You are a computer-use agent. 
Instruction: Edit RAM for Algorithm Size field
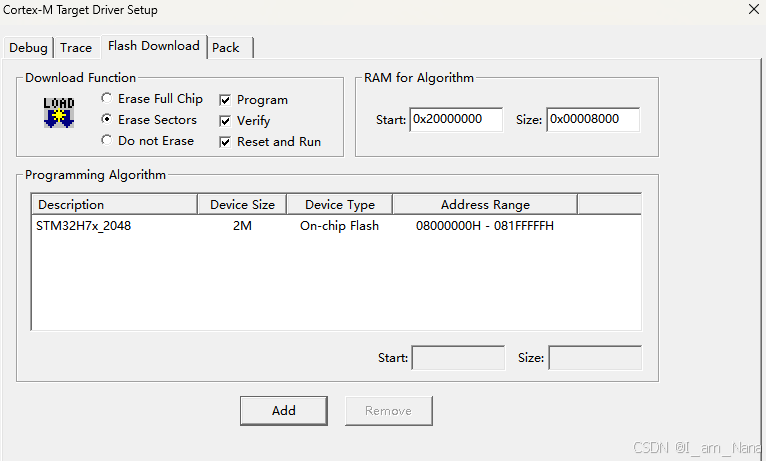coord(593,120)
